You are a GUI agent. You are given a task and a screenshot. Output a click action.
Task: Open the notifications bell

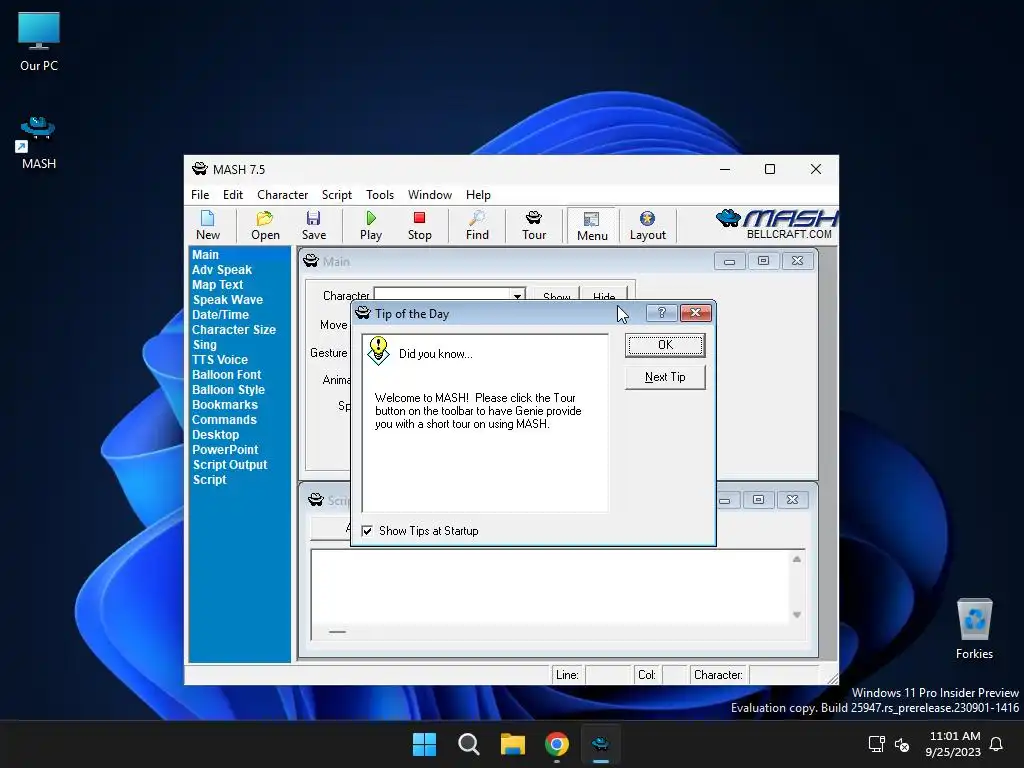point(996,744)
